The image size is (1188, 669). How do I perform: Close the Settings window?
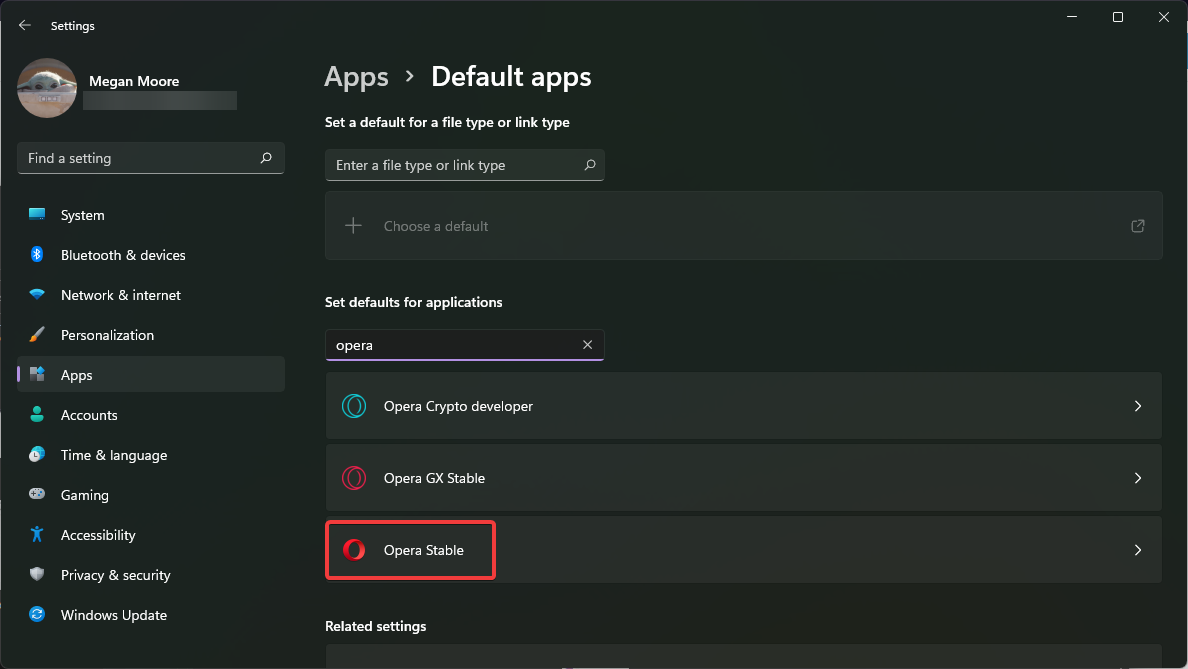pos(1164,17)
